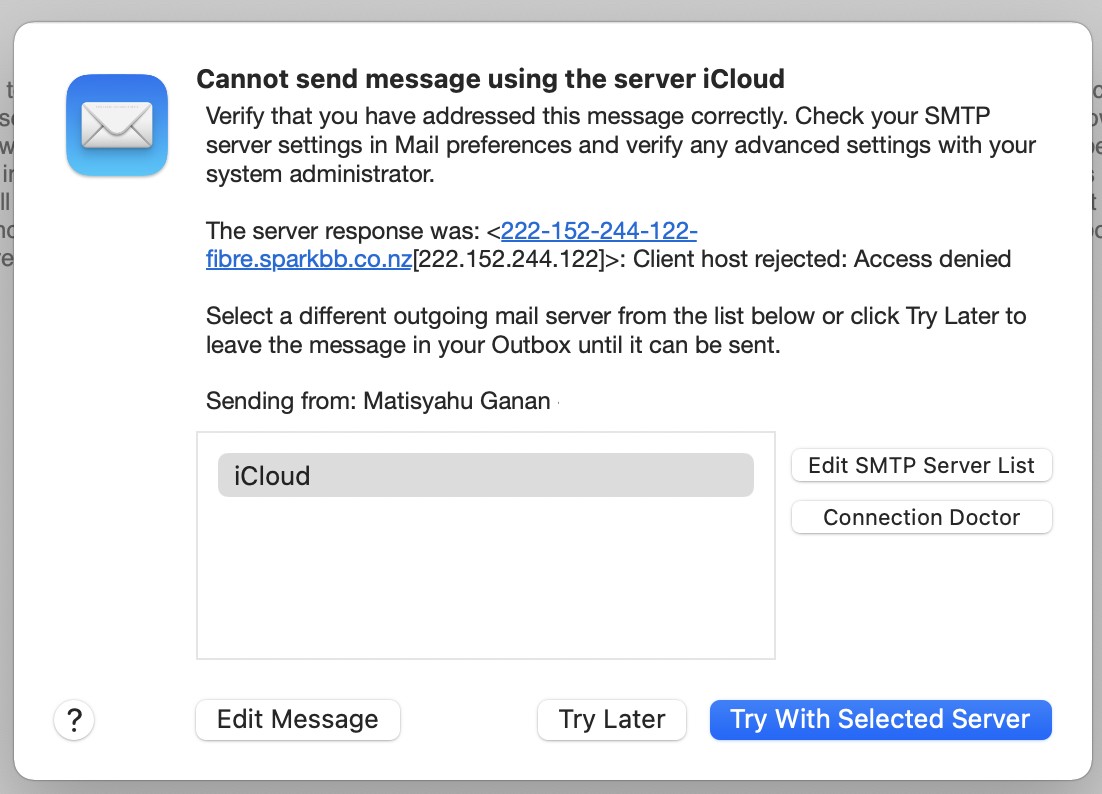Click the bracketed IP address 222.152.244.122
Screen dimensions: 1102x794
pyautogui.click(x=510, y=260)
